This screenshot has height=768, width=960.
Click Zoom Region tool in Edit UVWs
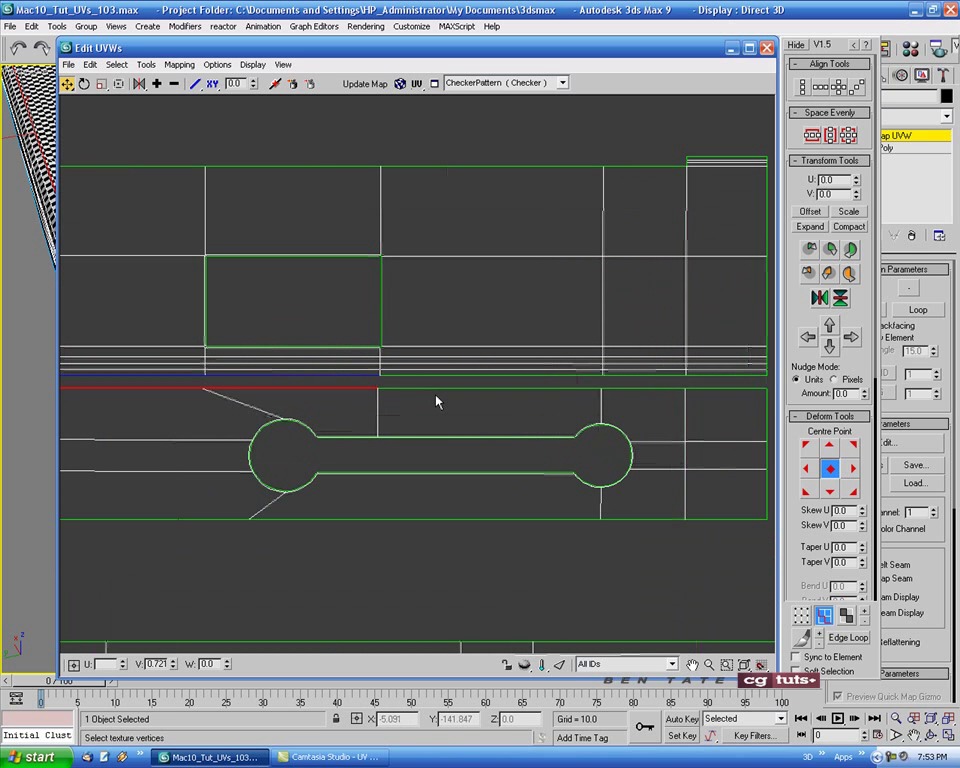pos(727,665)
